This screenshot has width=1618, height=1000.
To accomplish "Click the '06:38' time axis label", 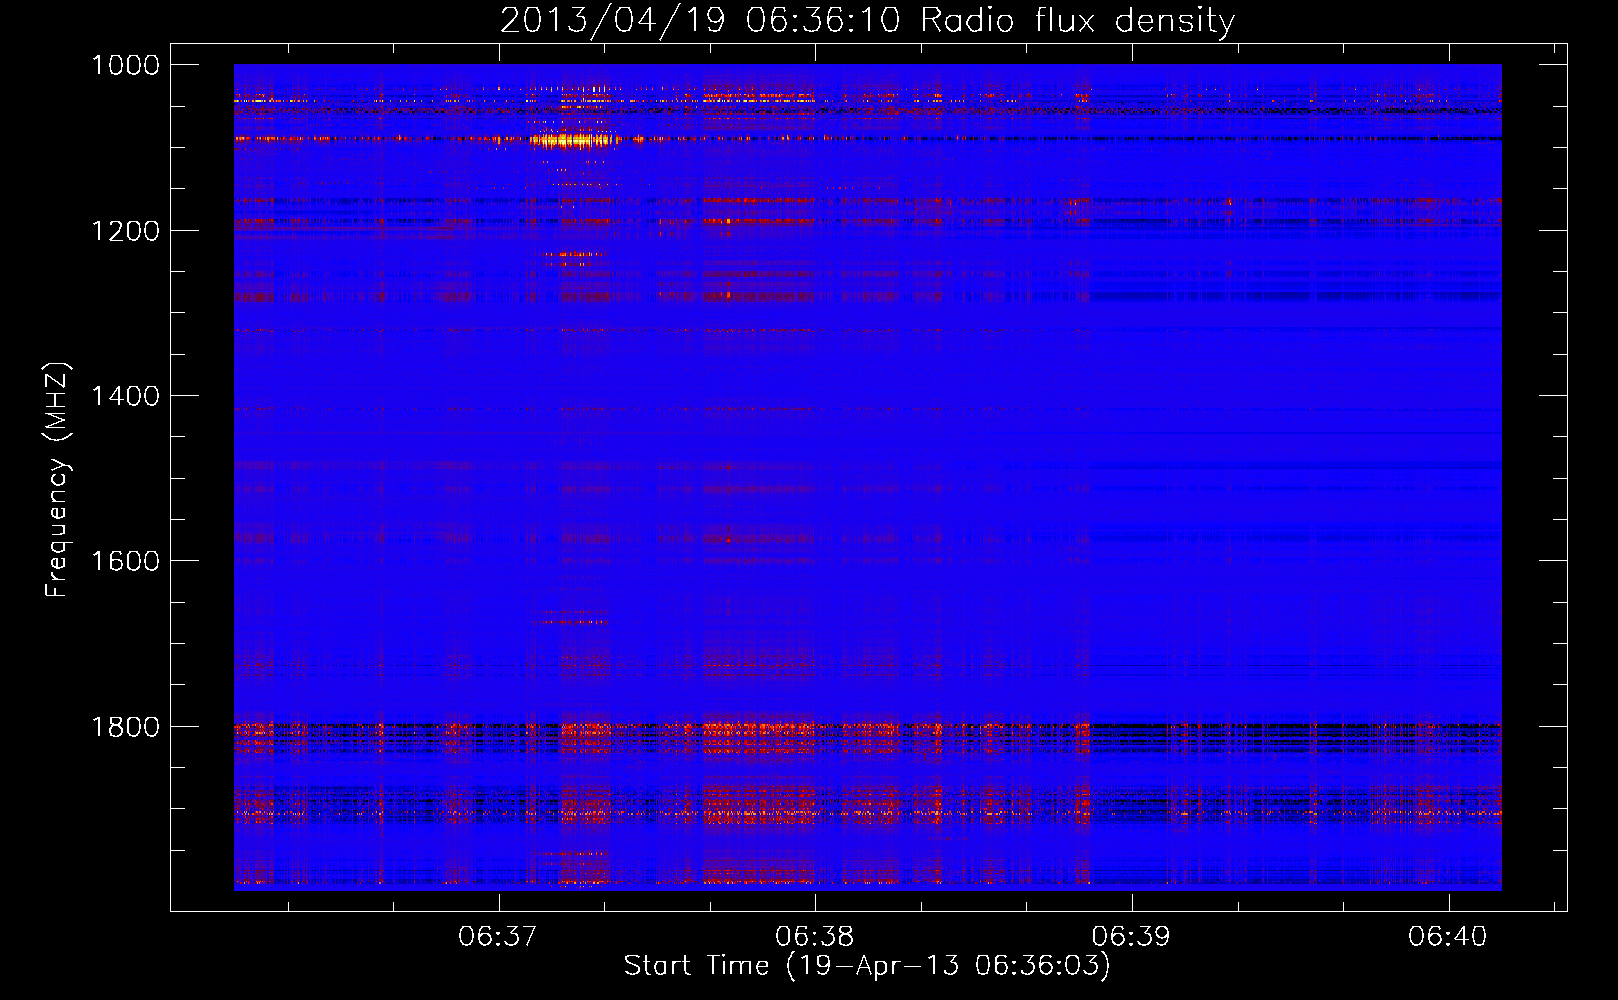I will click(x=815, y=937).
